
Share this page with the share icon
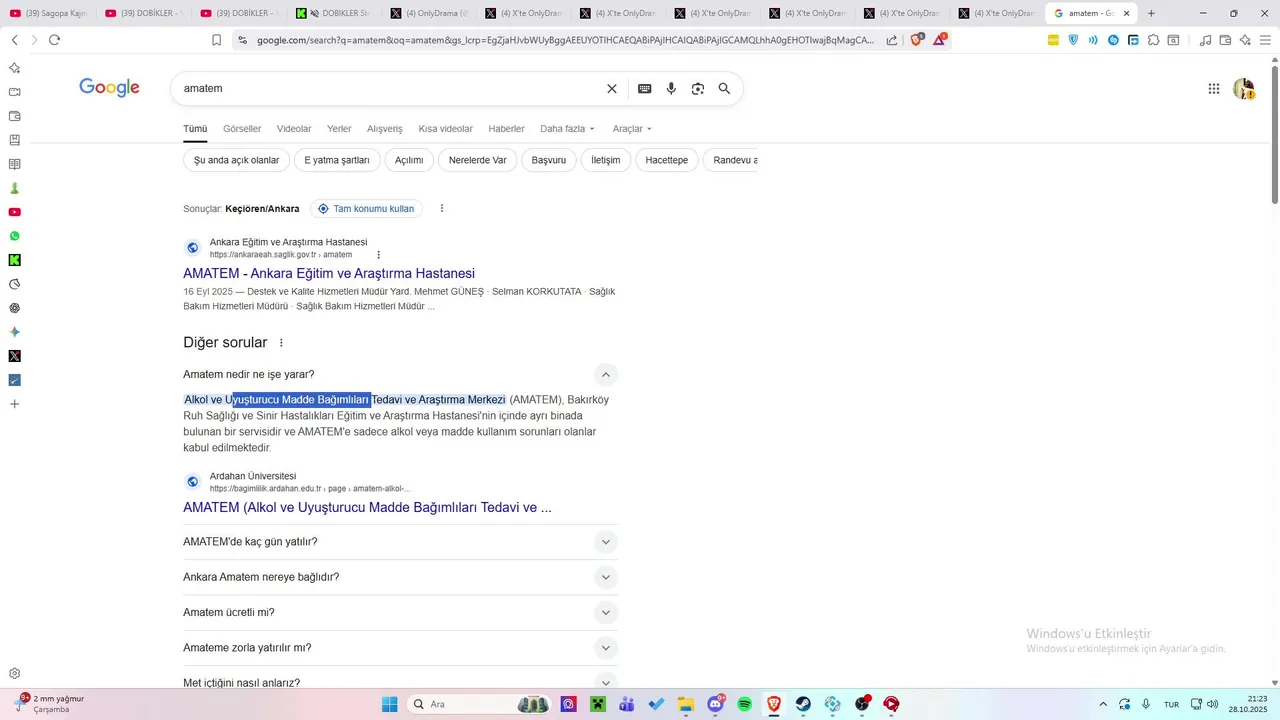(892, 40)
